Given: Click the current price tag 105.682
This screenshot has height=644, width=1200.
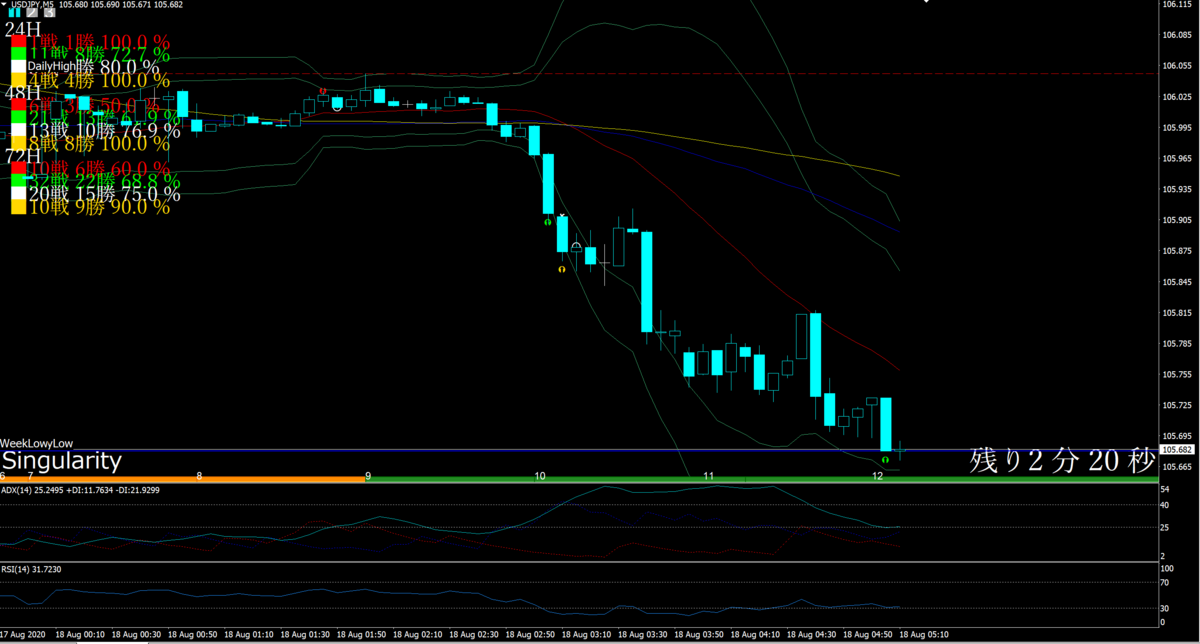Looking at the screenshot, I should pyautogui.click(x=1178, y=450).
